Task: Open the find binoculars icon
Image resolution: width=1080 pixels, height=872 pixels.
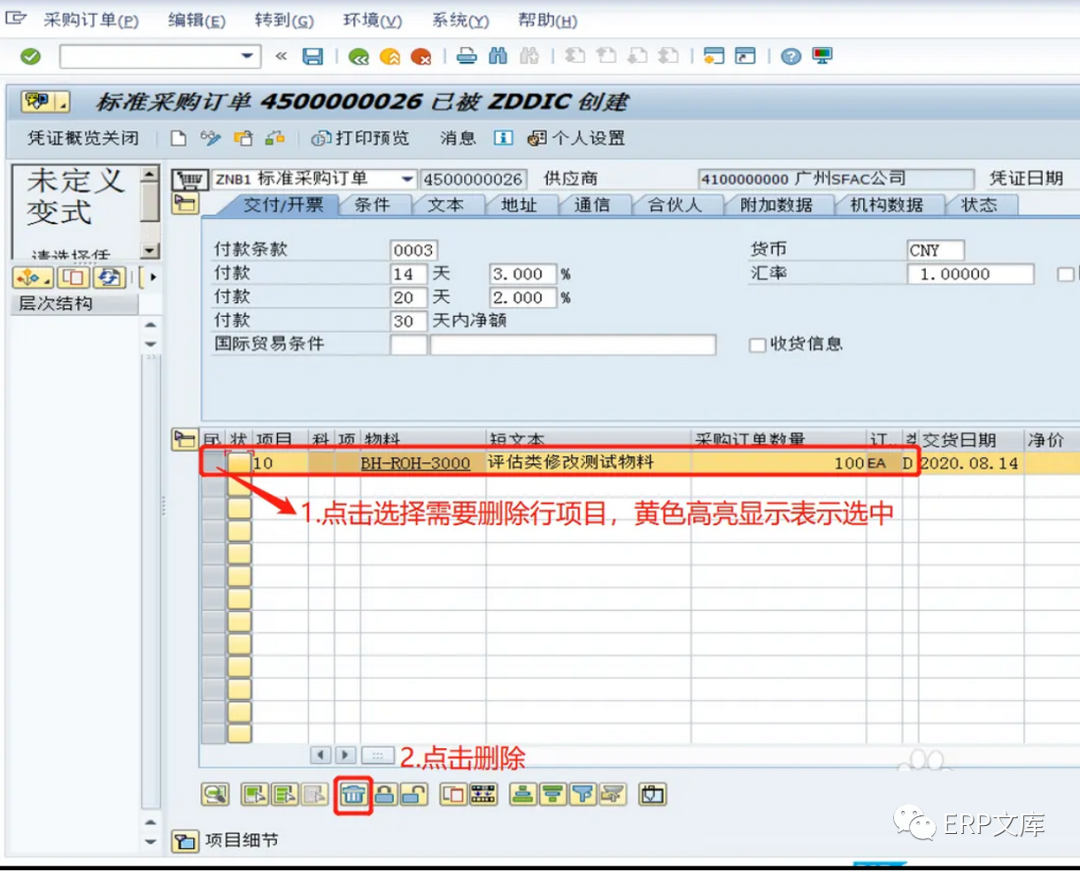Action: [x=496, y=56]
